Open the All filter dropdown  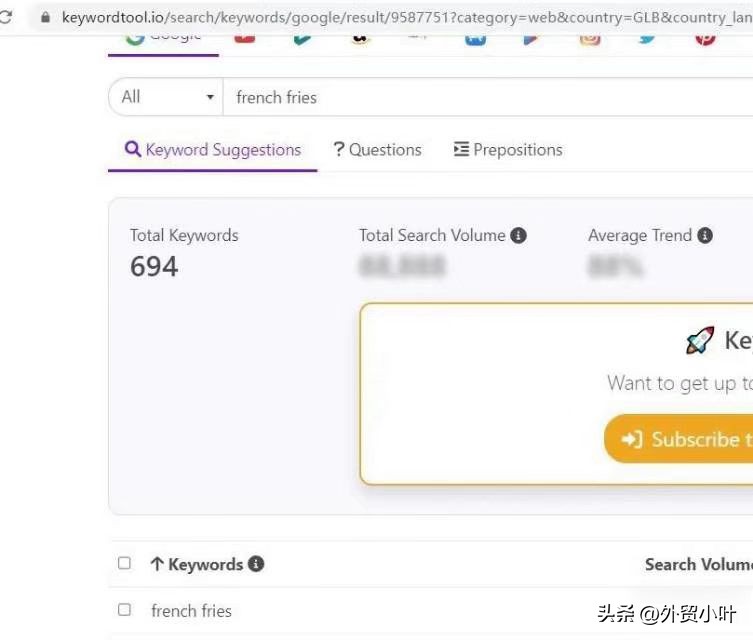click(x=166, y=97)
